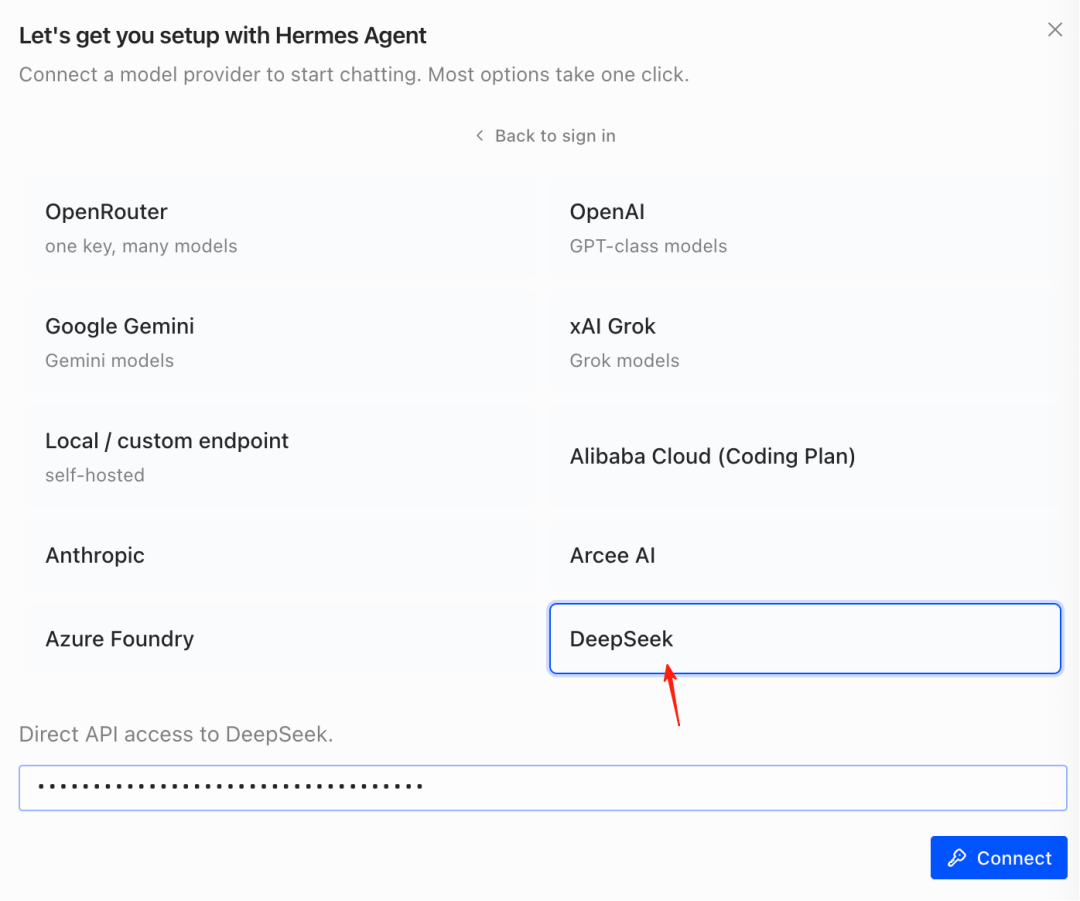
Task: Select xAI Grok provider card
Action: point(805,342)
